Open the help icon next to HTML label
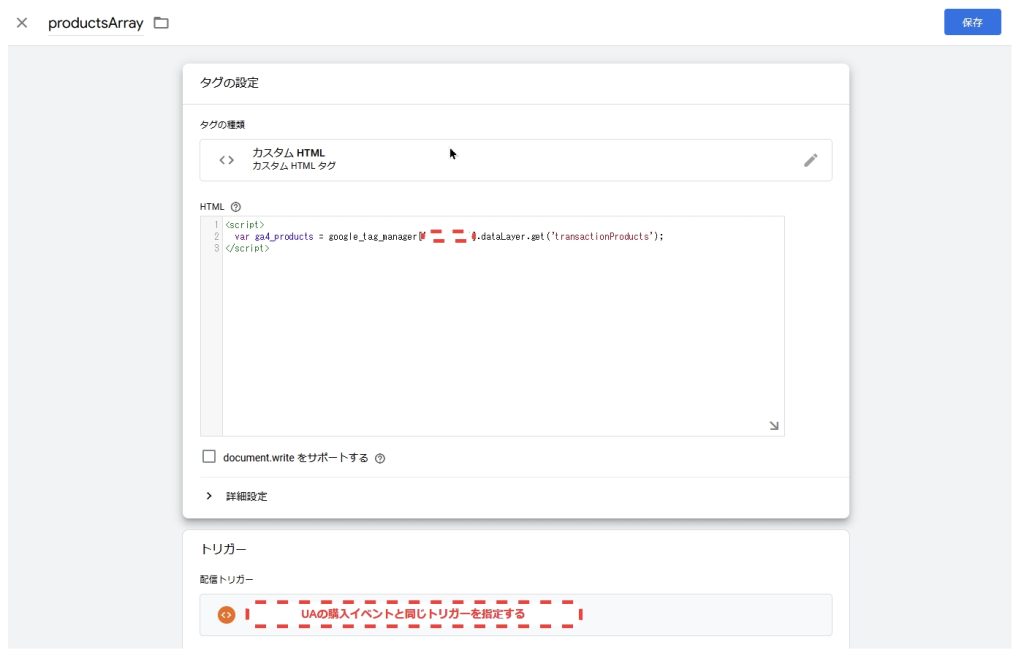 [236, 207]
